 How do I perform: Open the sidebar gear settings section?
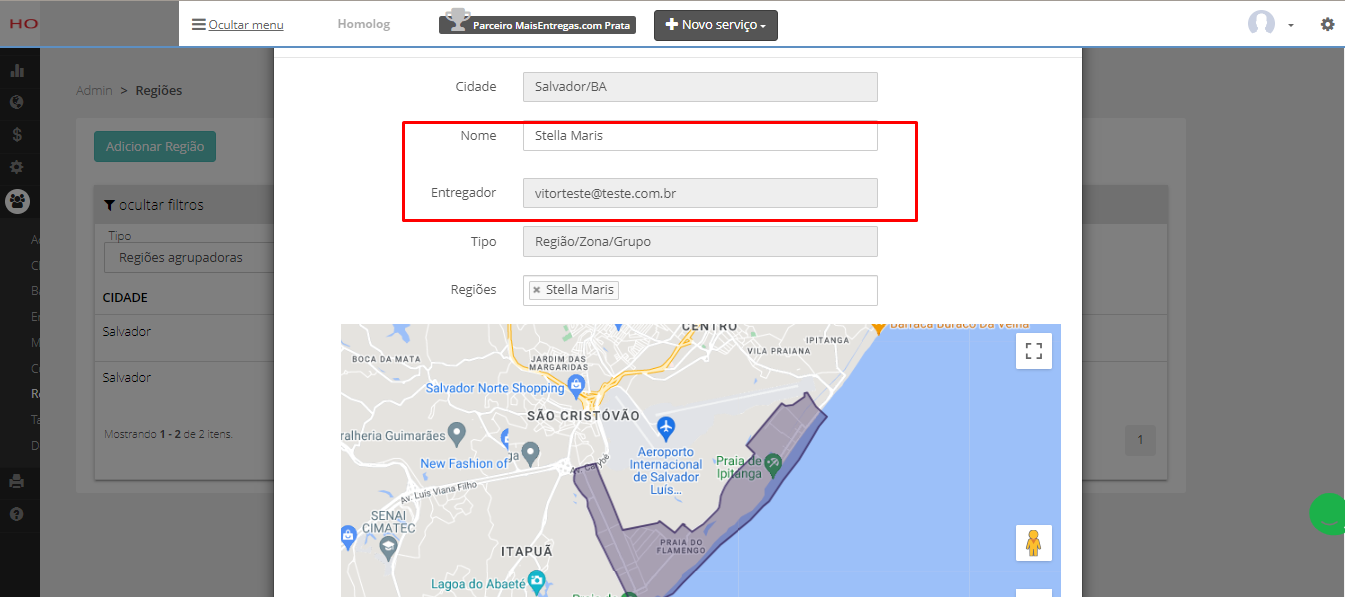click(17, 167)
